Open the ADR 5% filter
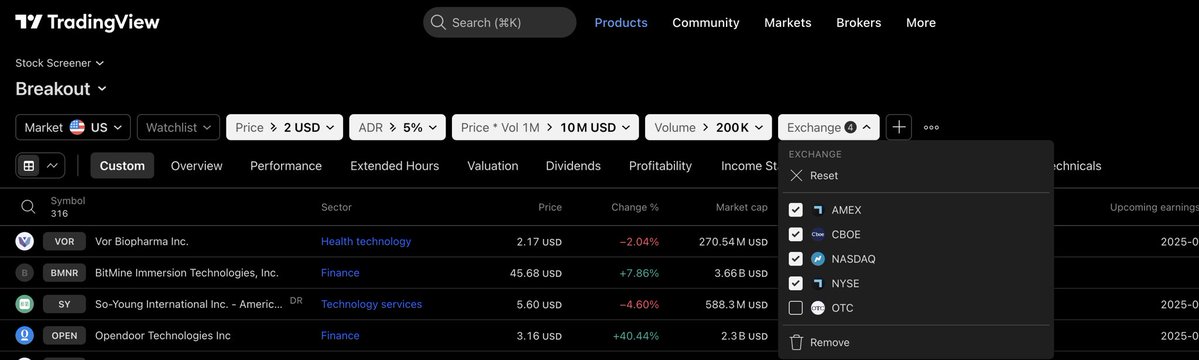Image resolution: width=1199 pixels, height=360 pixels. tap(397, 127)
